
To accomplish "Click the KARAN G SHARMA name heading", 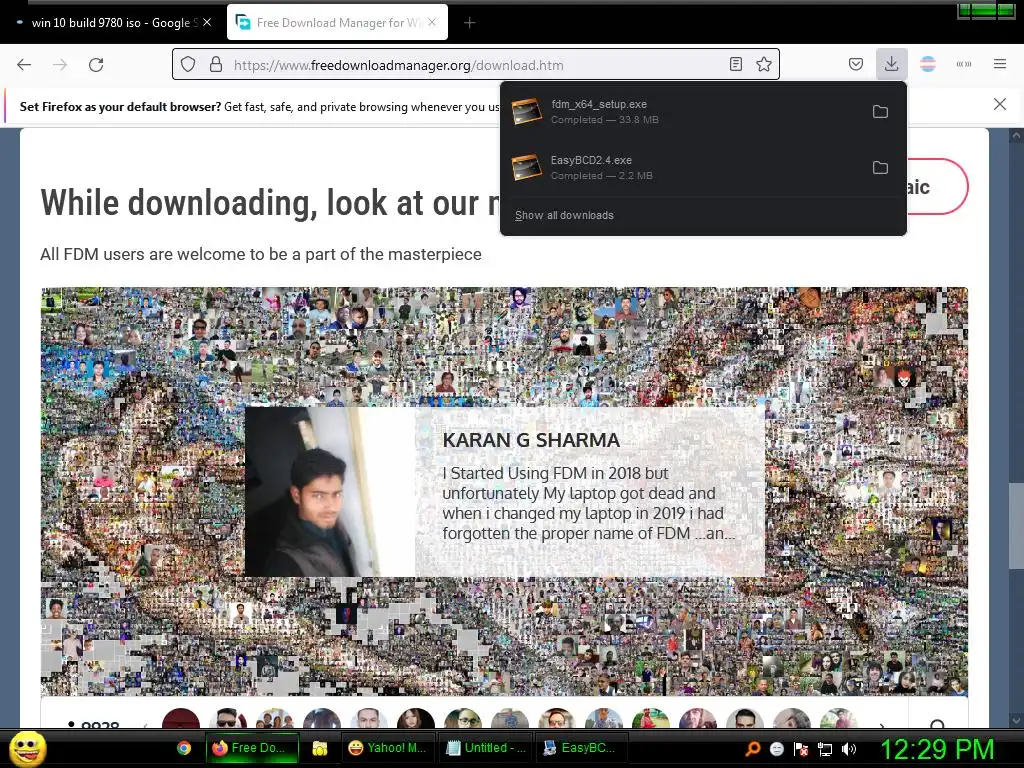I will (532, 440).
